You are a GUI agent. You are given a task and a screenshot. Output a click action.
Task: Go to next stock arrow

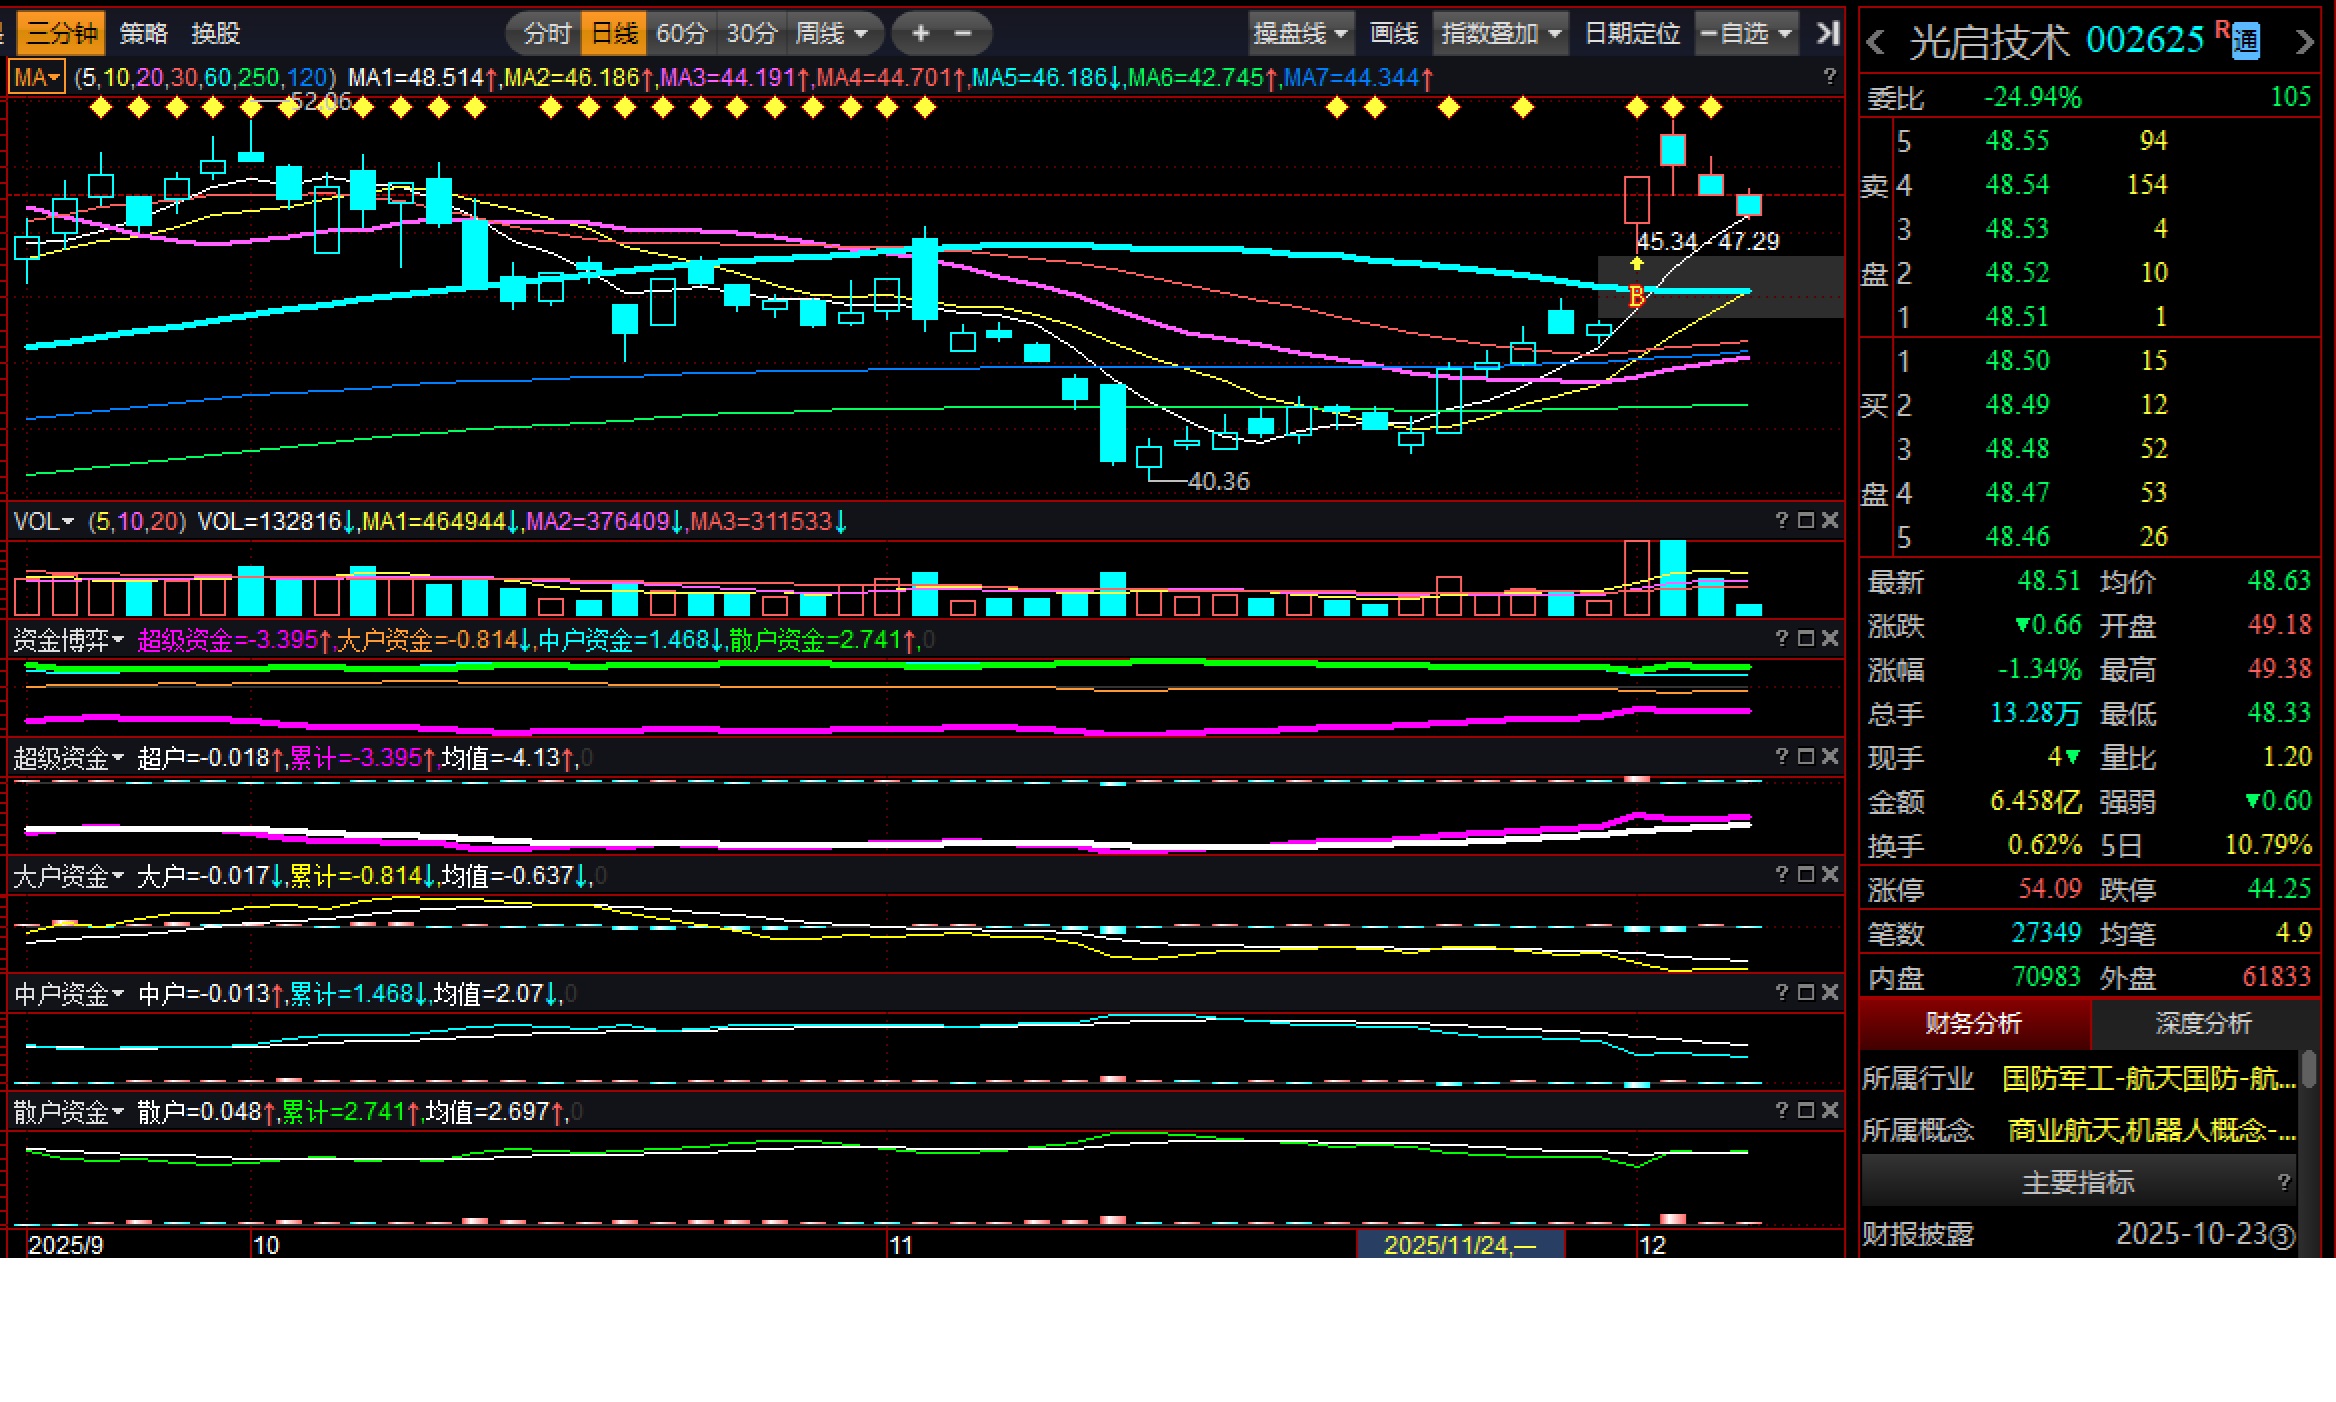point(2305,43)
